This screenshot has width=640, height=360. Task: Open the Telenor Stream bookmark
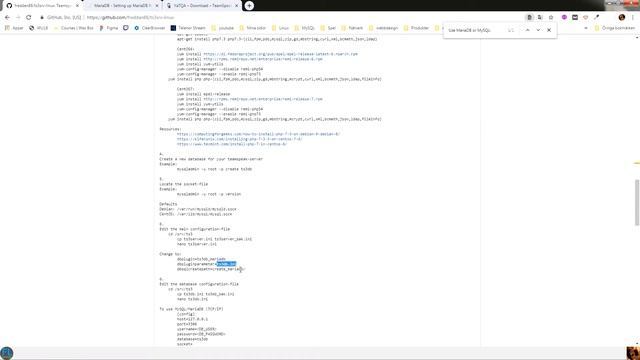point(188,28)
